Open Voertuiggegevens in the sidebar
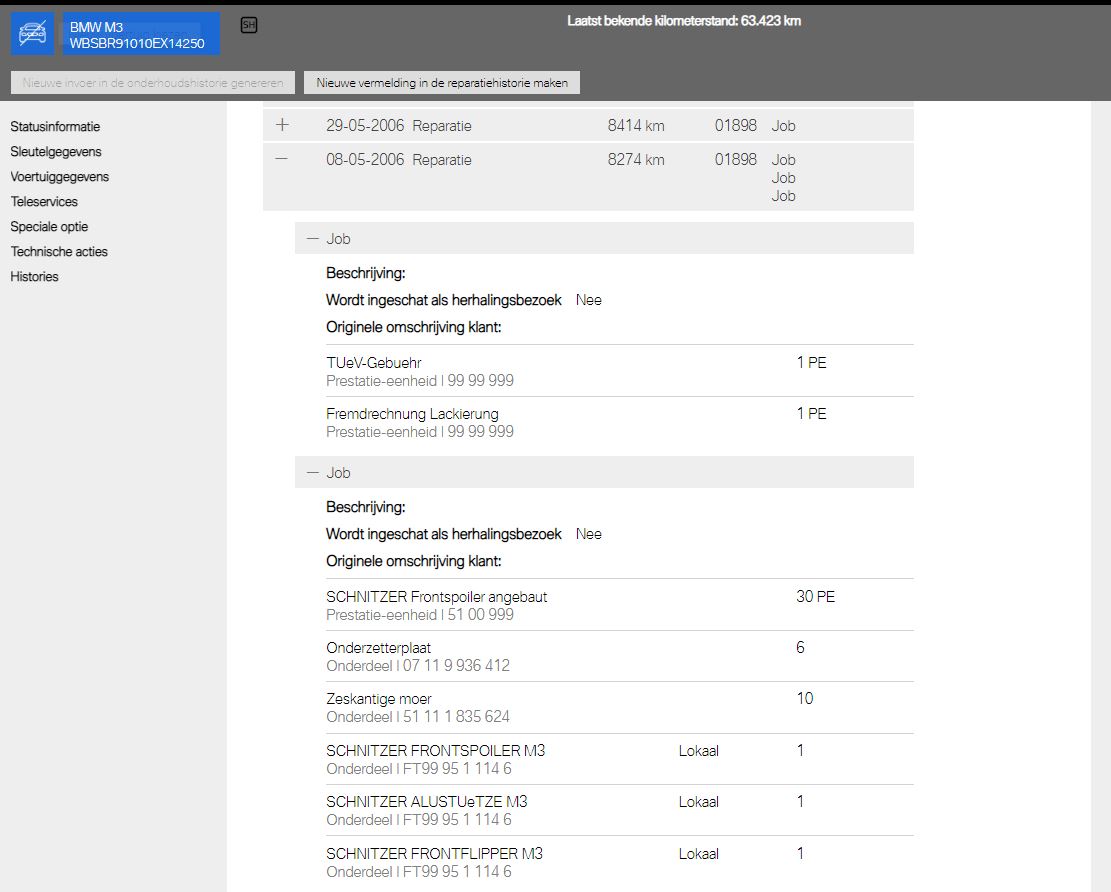 tap(60, 176)
